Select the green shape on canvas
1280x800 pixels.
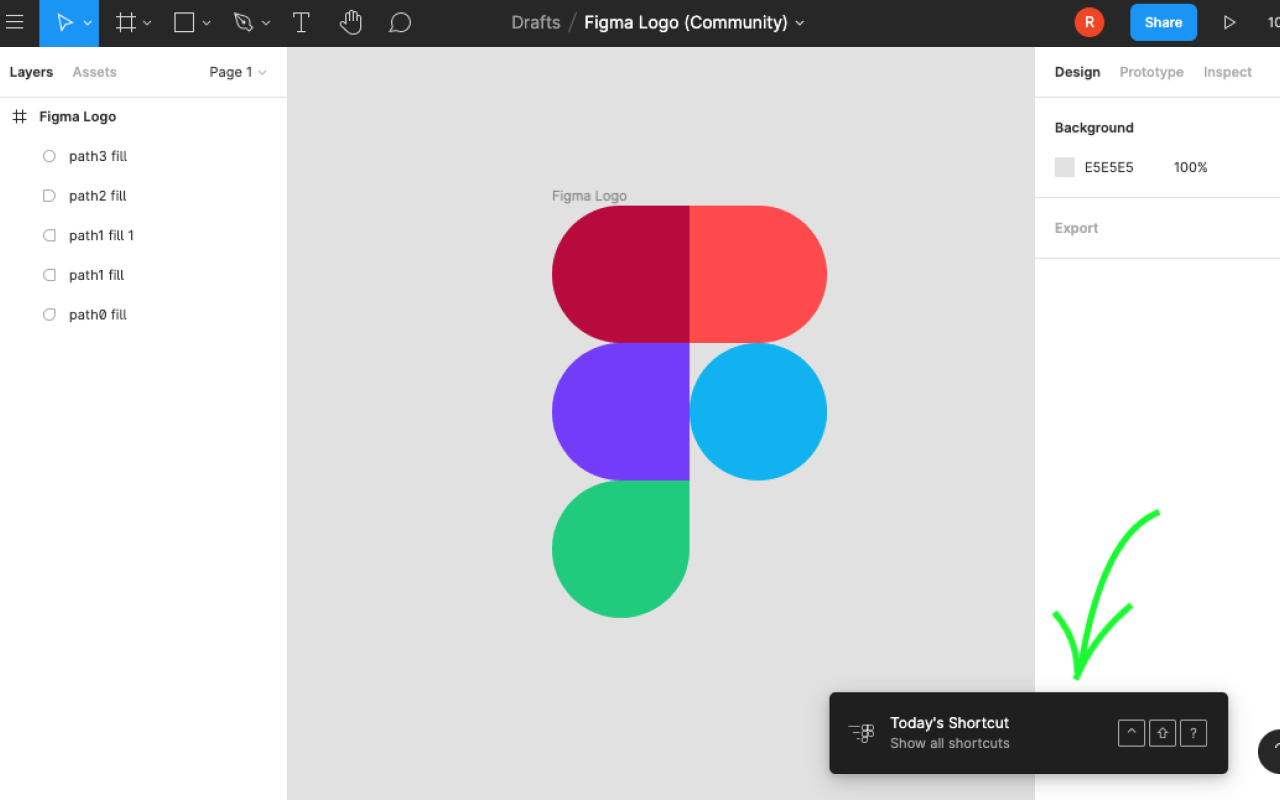pos(621,549)
